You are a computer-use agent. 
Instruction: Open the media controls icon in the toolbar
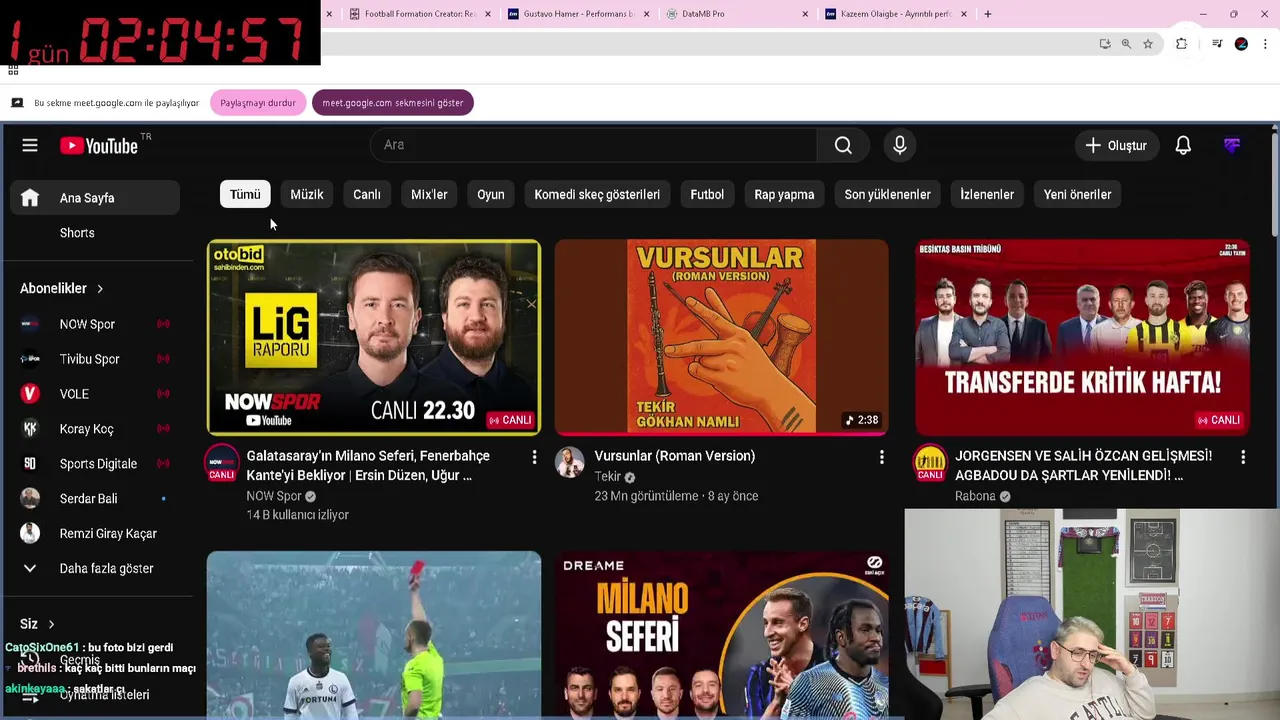1216,44
